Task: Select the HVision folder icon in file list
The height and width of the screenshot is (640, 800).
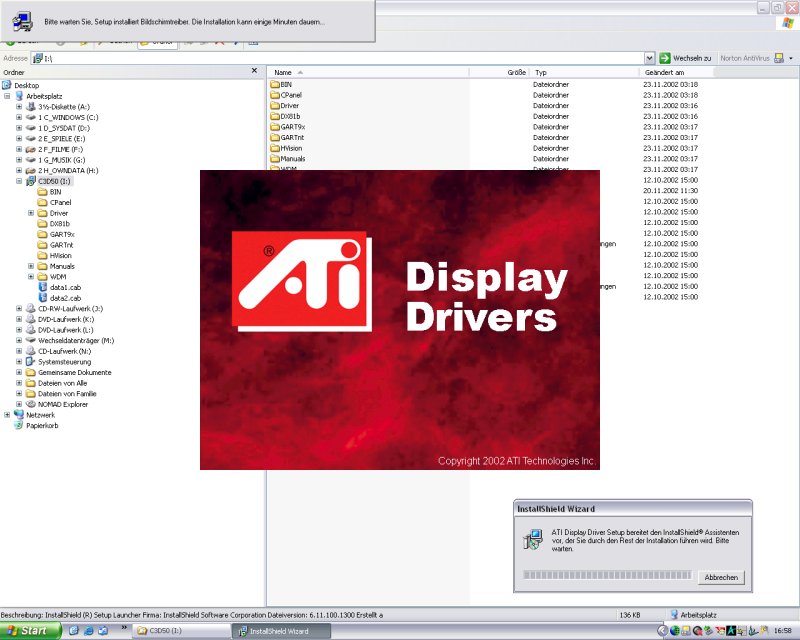Action: (275, 148)
